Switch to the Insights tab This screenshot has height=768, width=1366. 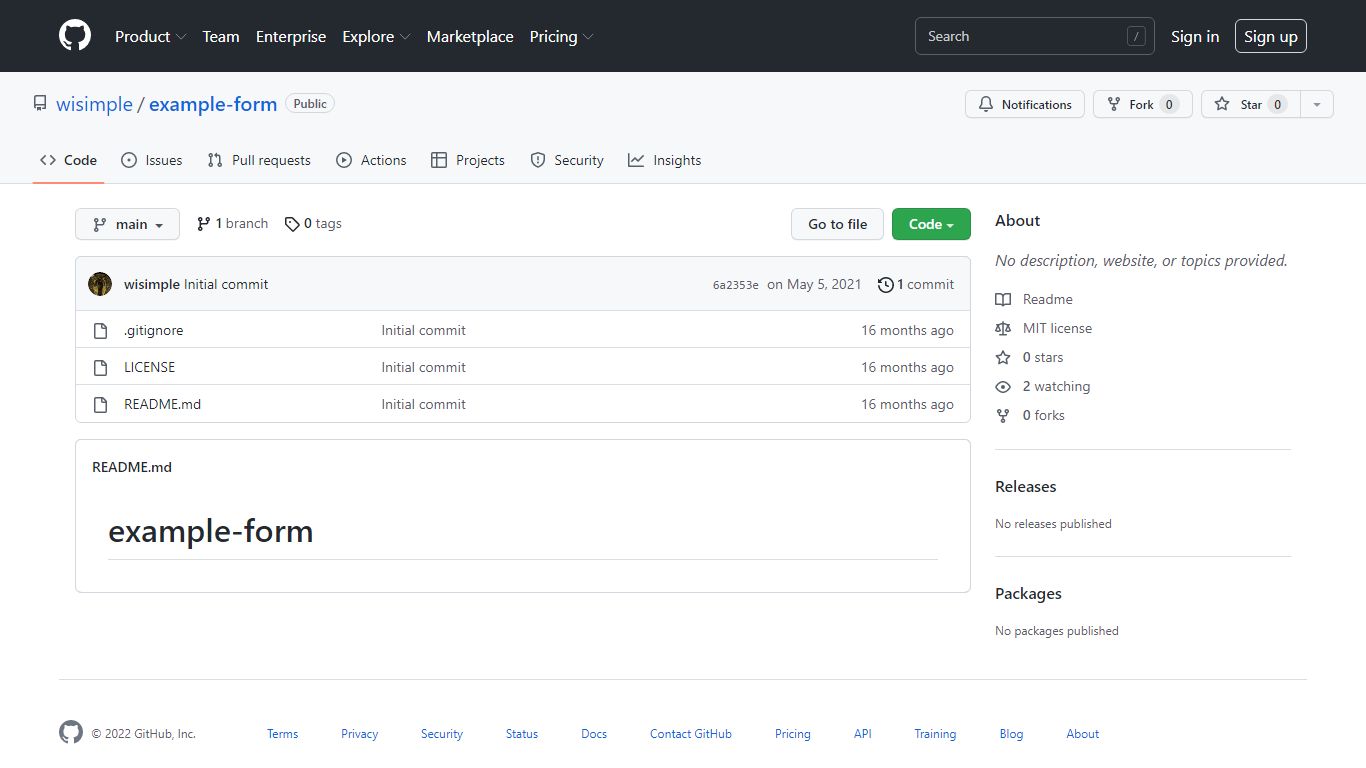665,160
